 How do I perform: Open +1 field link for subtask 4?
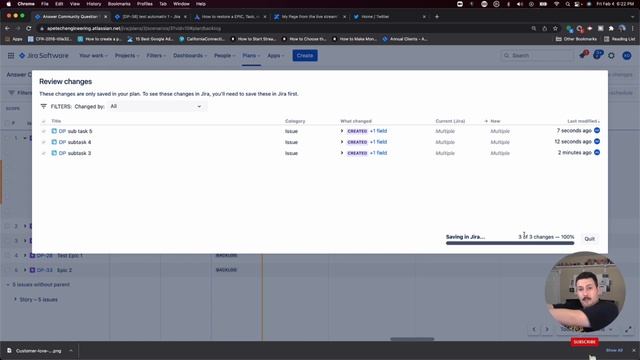[378, 142]
